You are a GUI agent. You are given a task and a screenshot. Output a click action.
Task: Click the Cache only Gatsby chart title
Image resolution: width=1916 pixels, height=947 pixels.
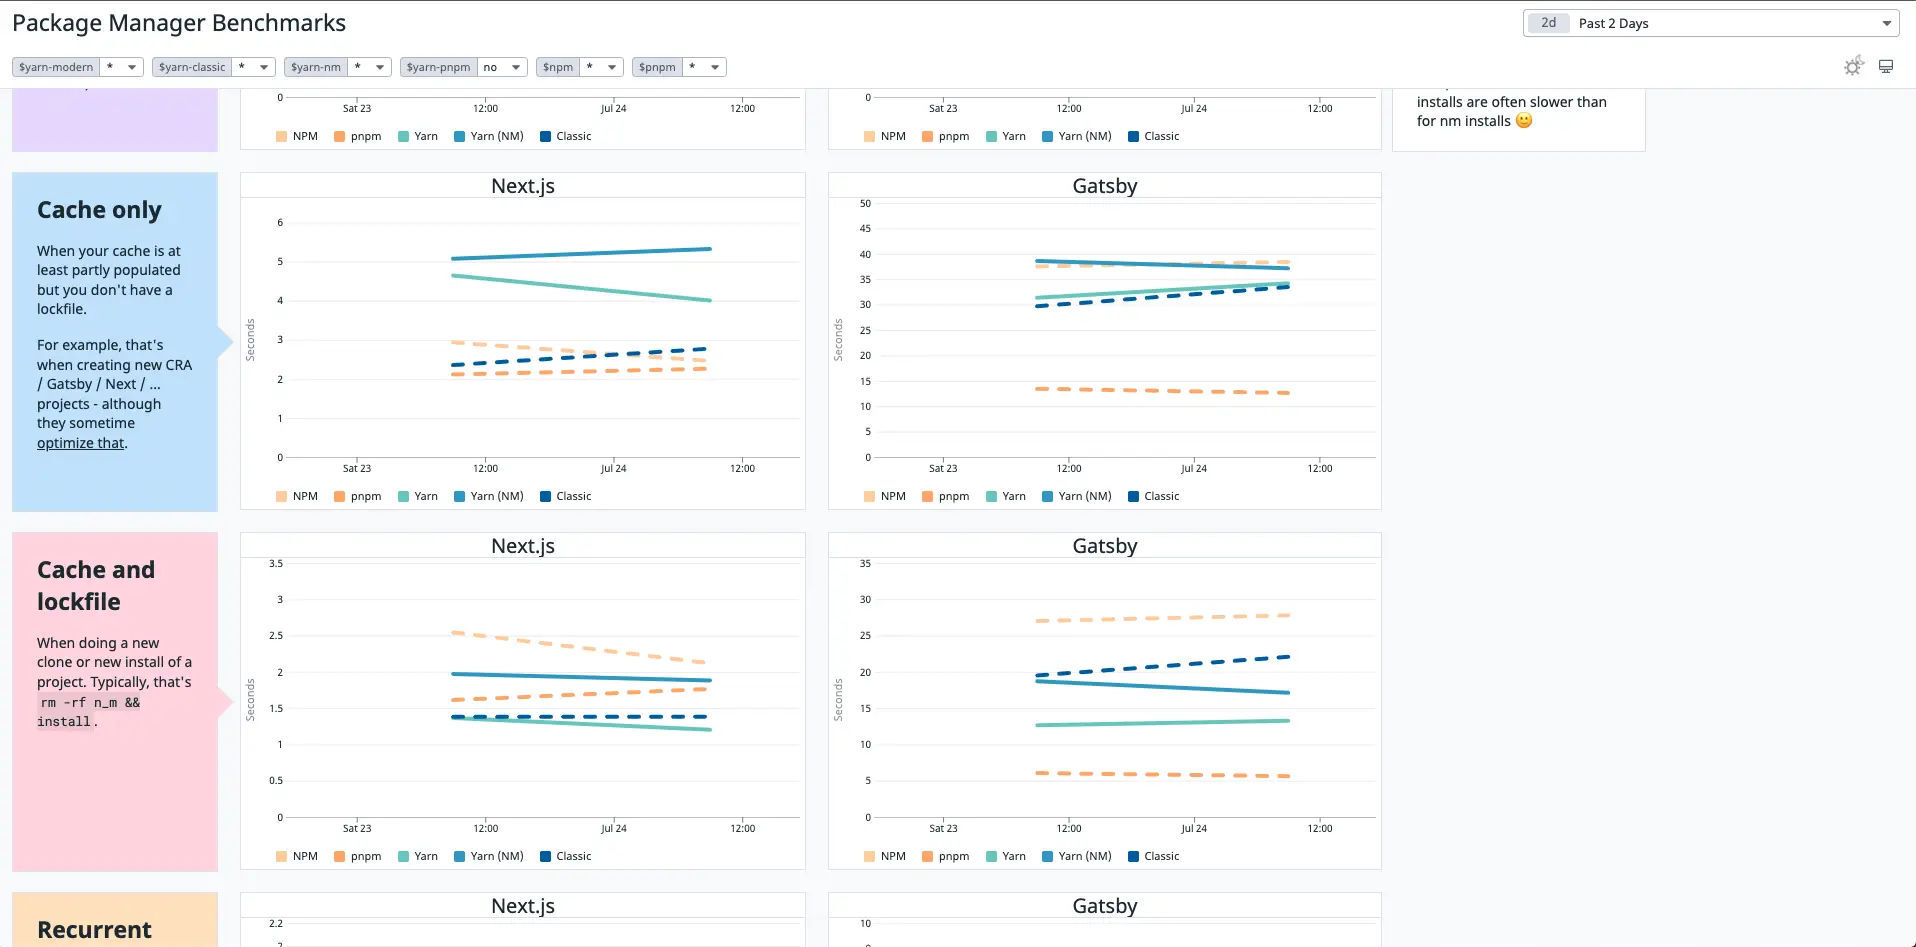point(1105,186)
